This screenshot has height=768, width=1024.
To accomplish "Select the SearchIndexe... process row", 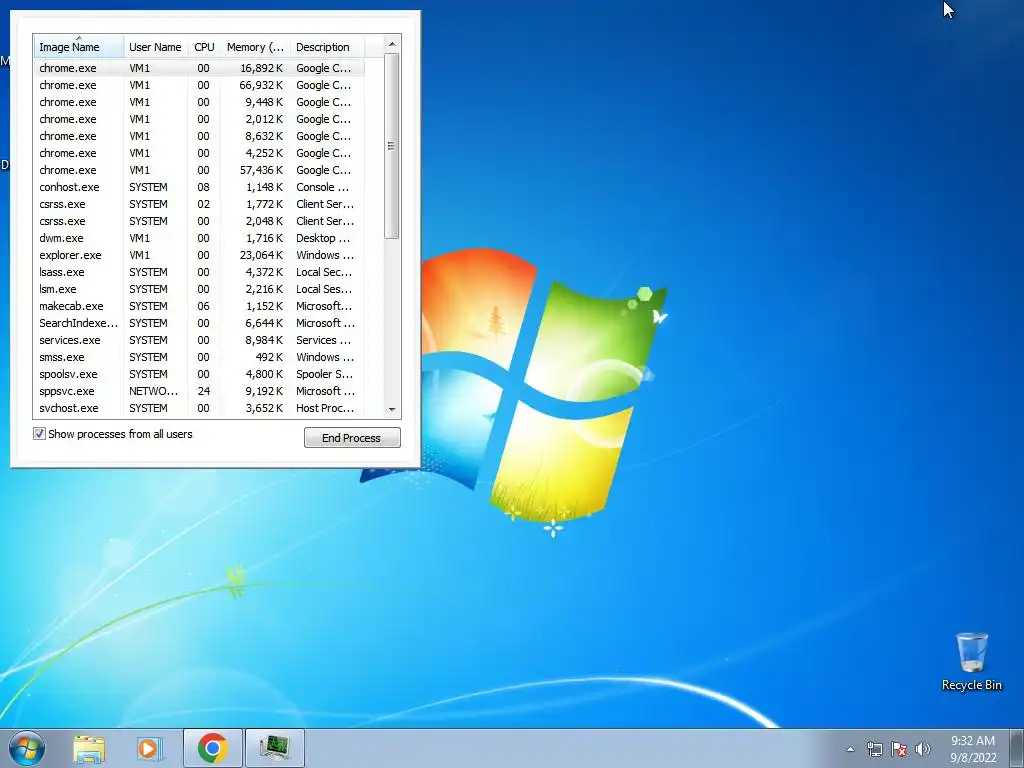I will click(x=199, y=323).
